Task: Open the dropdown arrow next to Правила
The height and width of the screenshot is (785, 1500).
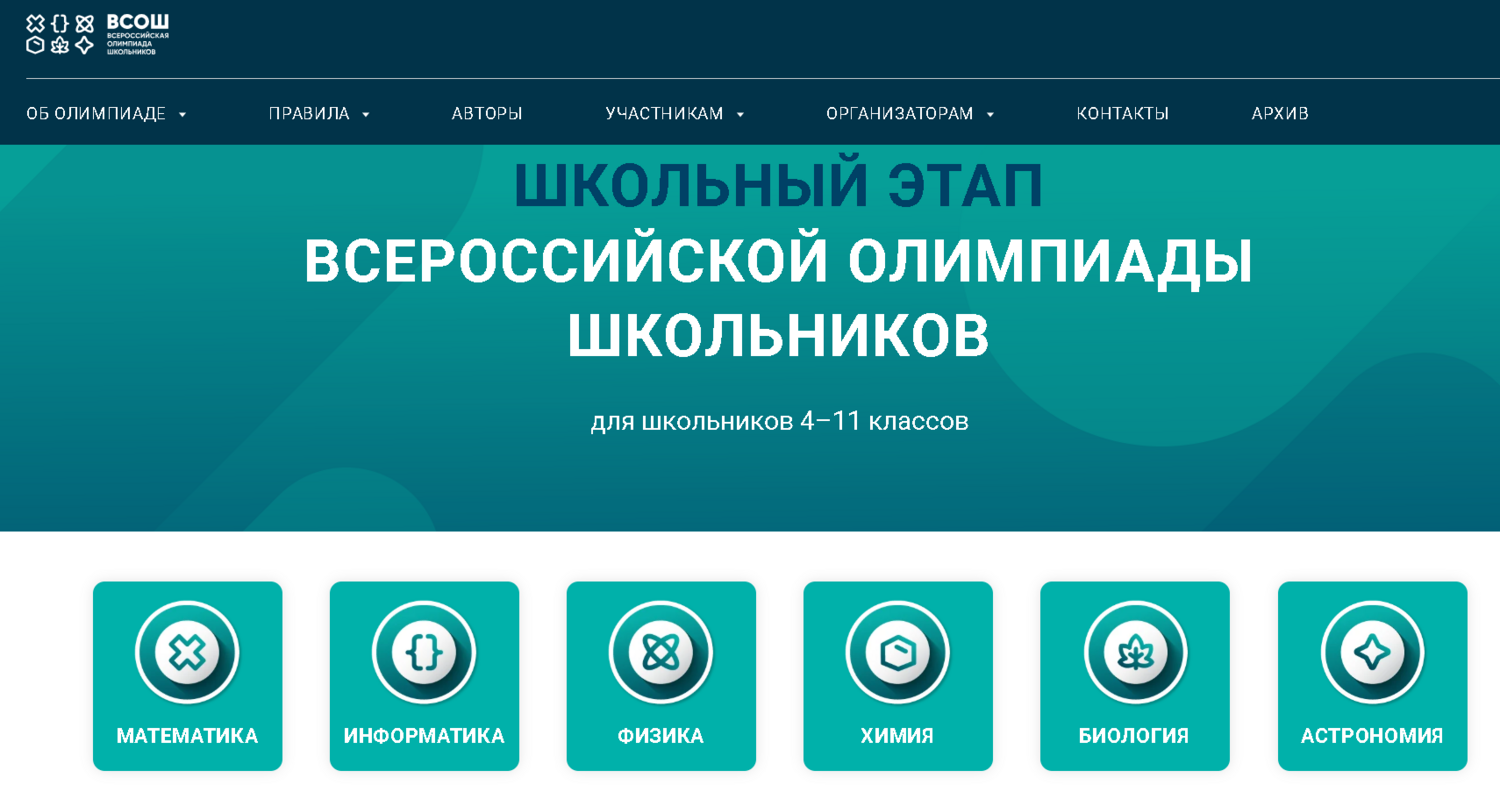Action: coord(366,115)
